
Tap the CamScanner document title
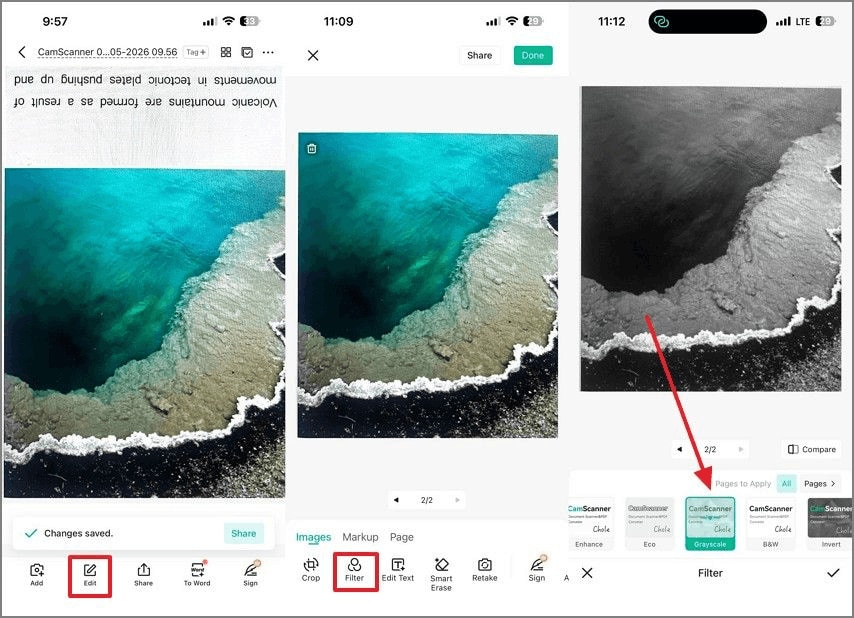[107, 52]
